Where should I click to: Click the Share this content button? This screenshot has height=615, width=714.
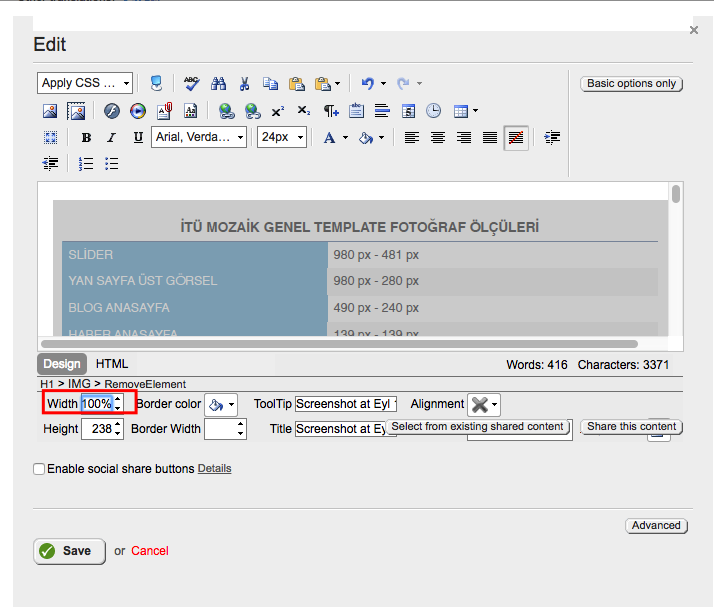tap(632, 427)
